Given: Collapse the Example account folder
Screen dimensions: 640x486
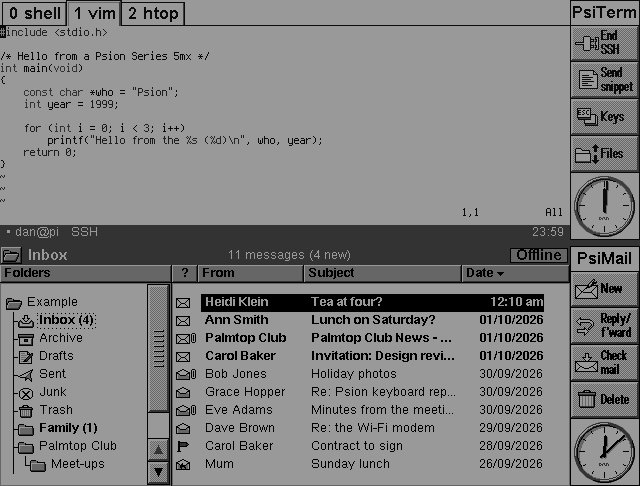Looking at the screenshot, I should click(x=14, y=303).
